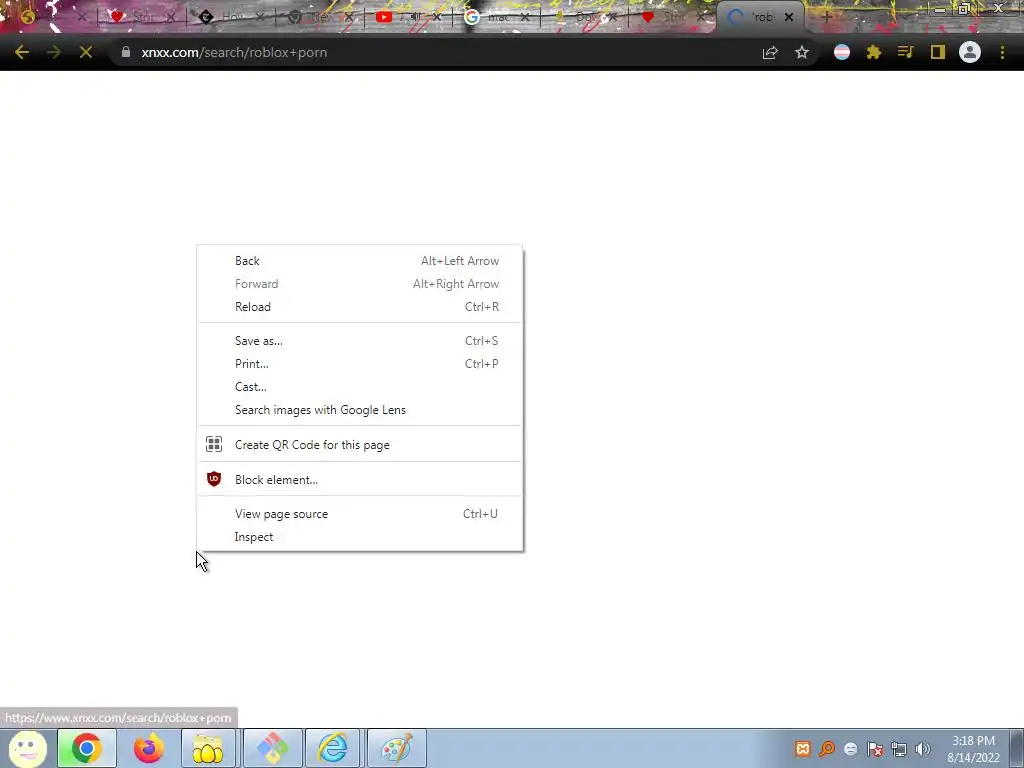Image resolution: width=1024 pixels, height=768 pixels.
Task: Choose uBlock 'Block element...' entry
Action: pos(359,479)
